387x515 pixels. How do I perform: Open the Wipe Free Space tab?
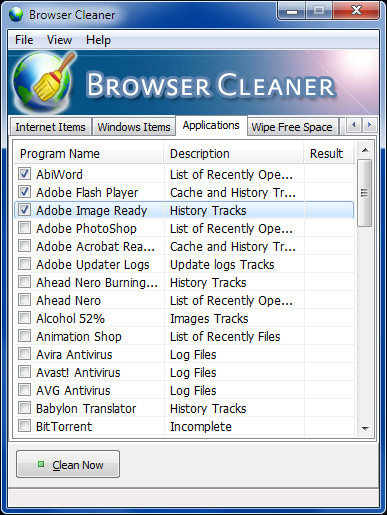[x=292, y=127]
